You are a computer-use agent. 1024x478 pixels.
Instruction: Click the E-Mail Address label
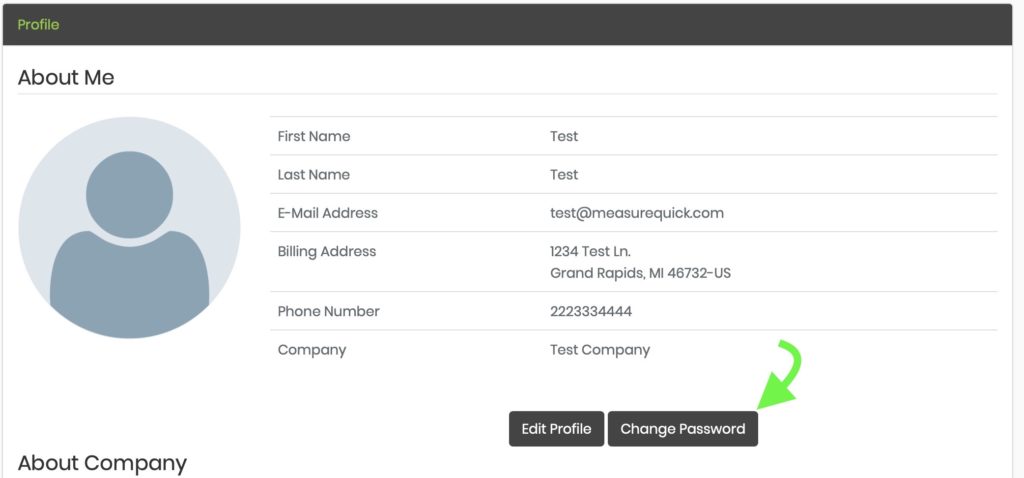click(328, 213)
